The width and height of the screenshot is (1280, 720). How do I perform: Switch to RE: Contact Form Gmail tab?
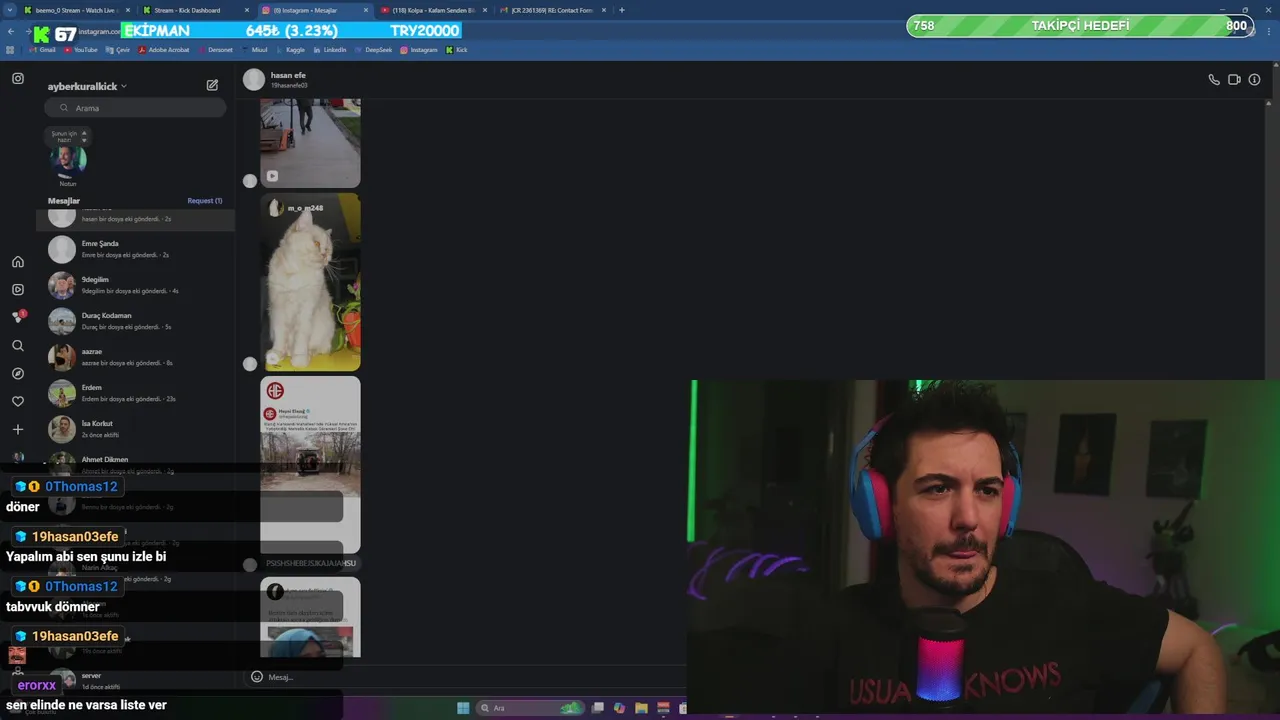pyautogui.click(x=551, y=10)
